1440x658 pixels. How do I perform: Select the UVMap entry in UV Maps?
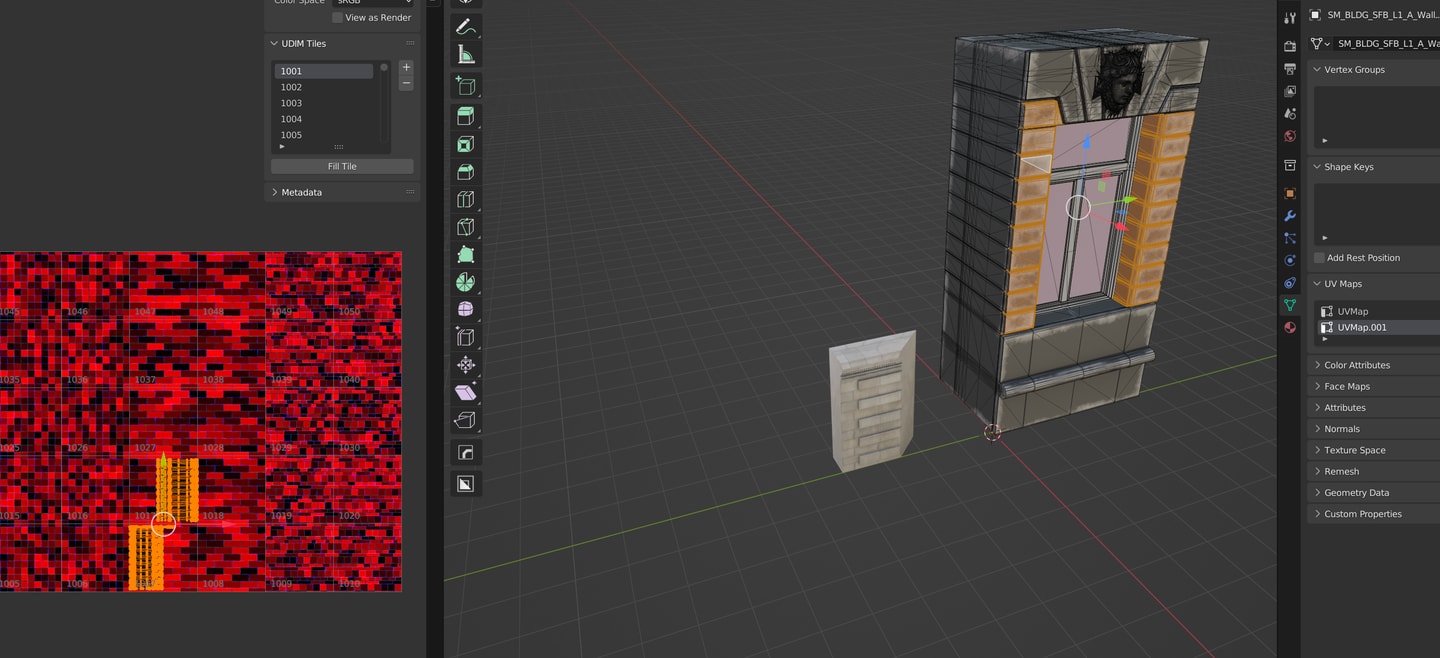point(1353,311)
